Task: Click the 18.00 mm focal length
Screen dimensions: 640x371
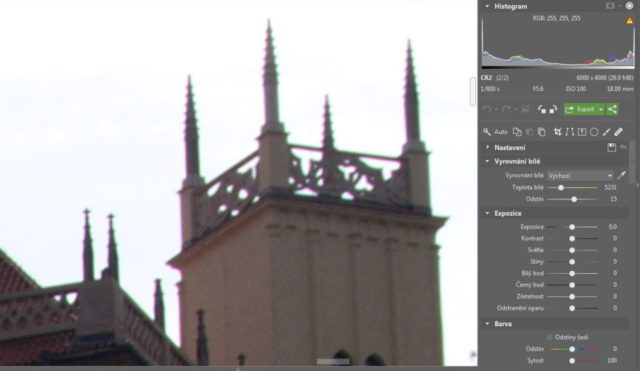Action: click(620, 89)
